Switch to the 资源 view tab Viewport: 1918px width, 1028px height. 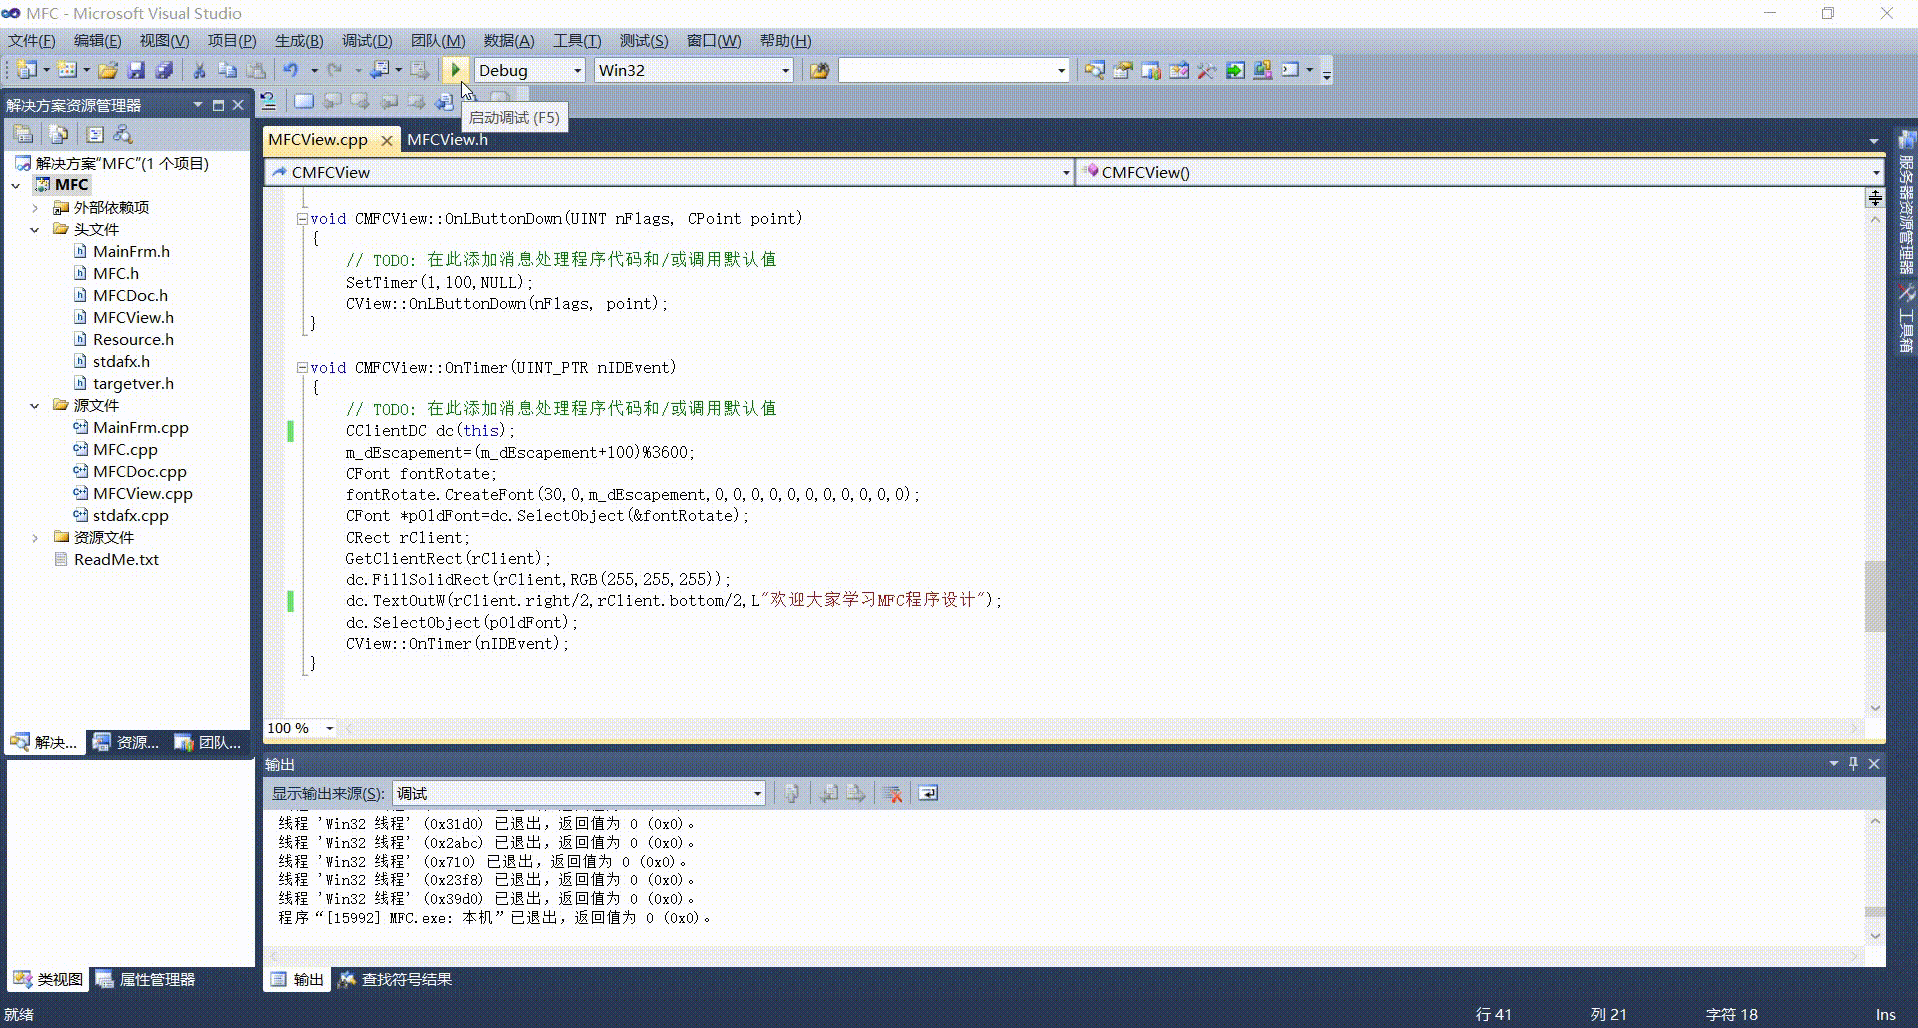coord(127,742)
